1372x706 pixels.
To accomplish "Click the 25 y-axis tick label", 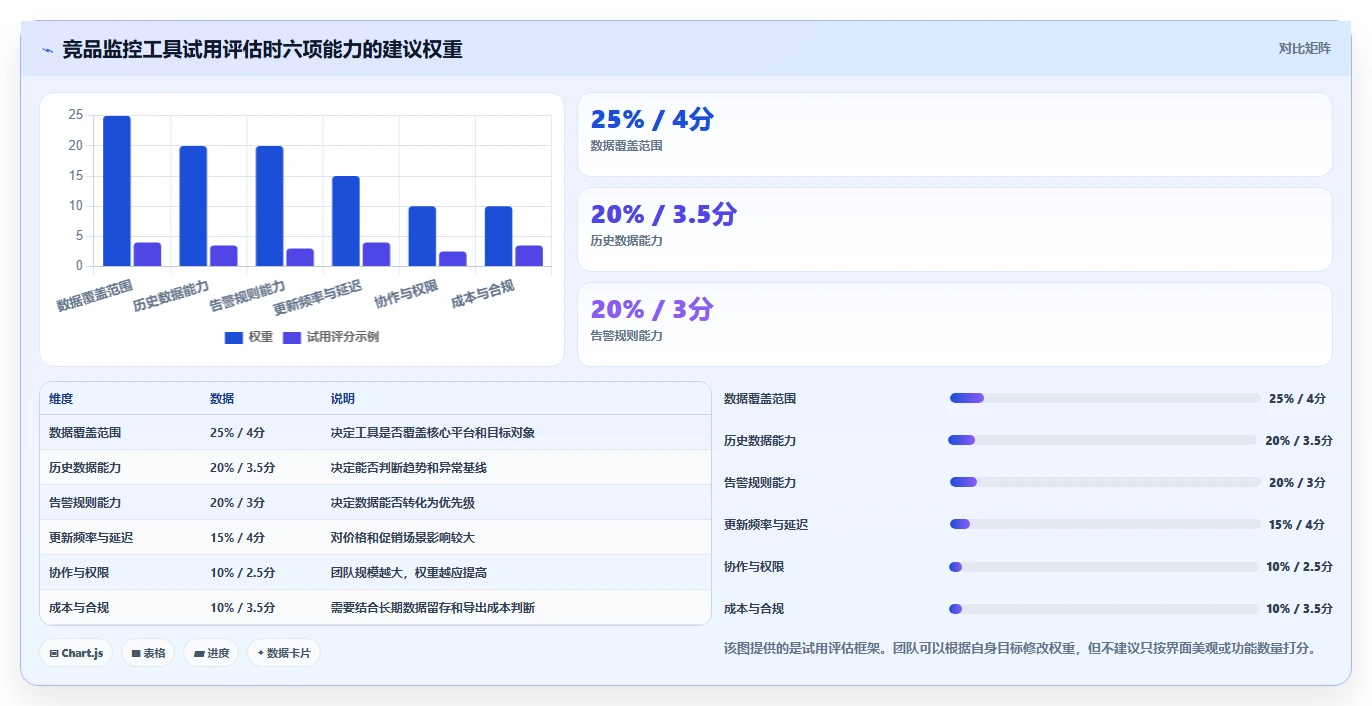I will [x=76, y=115].
